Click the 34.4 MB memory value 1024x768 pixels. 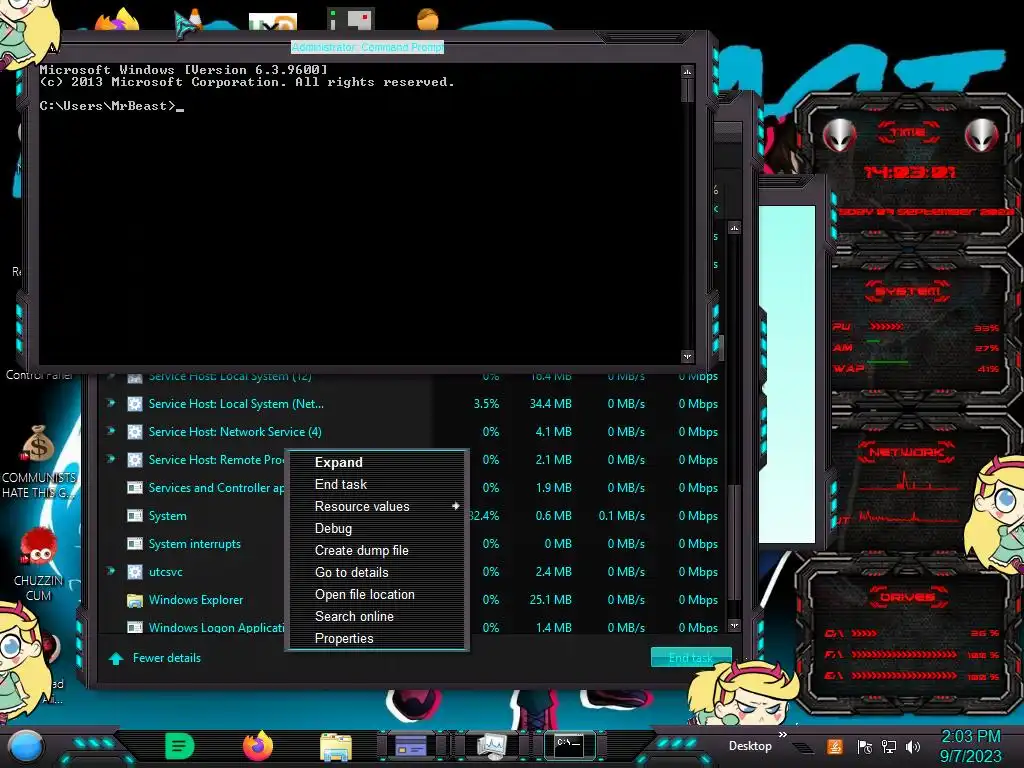pyautogui.click(x=551, y=404)
